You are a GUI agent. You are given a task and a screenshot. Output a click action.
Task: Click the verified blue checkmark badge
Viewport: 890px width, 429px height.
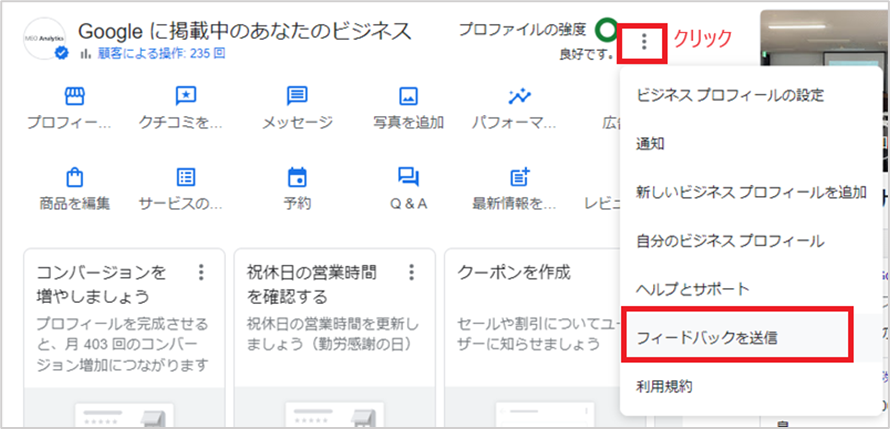(61, 53)
